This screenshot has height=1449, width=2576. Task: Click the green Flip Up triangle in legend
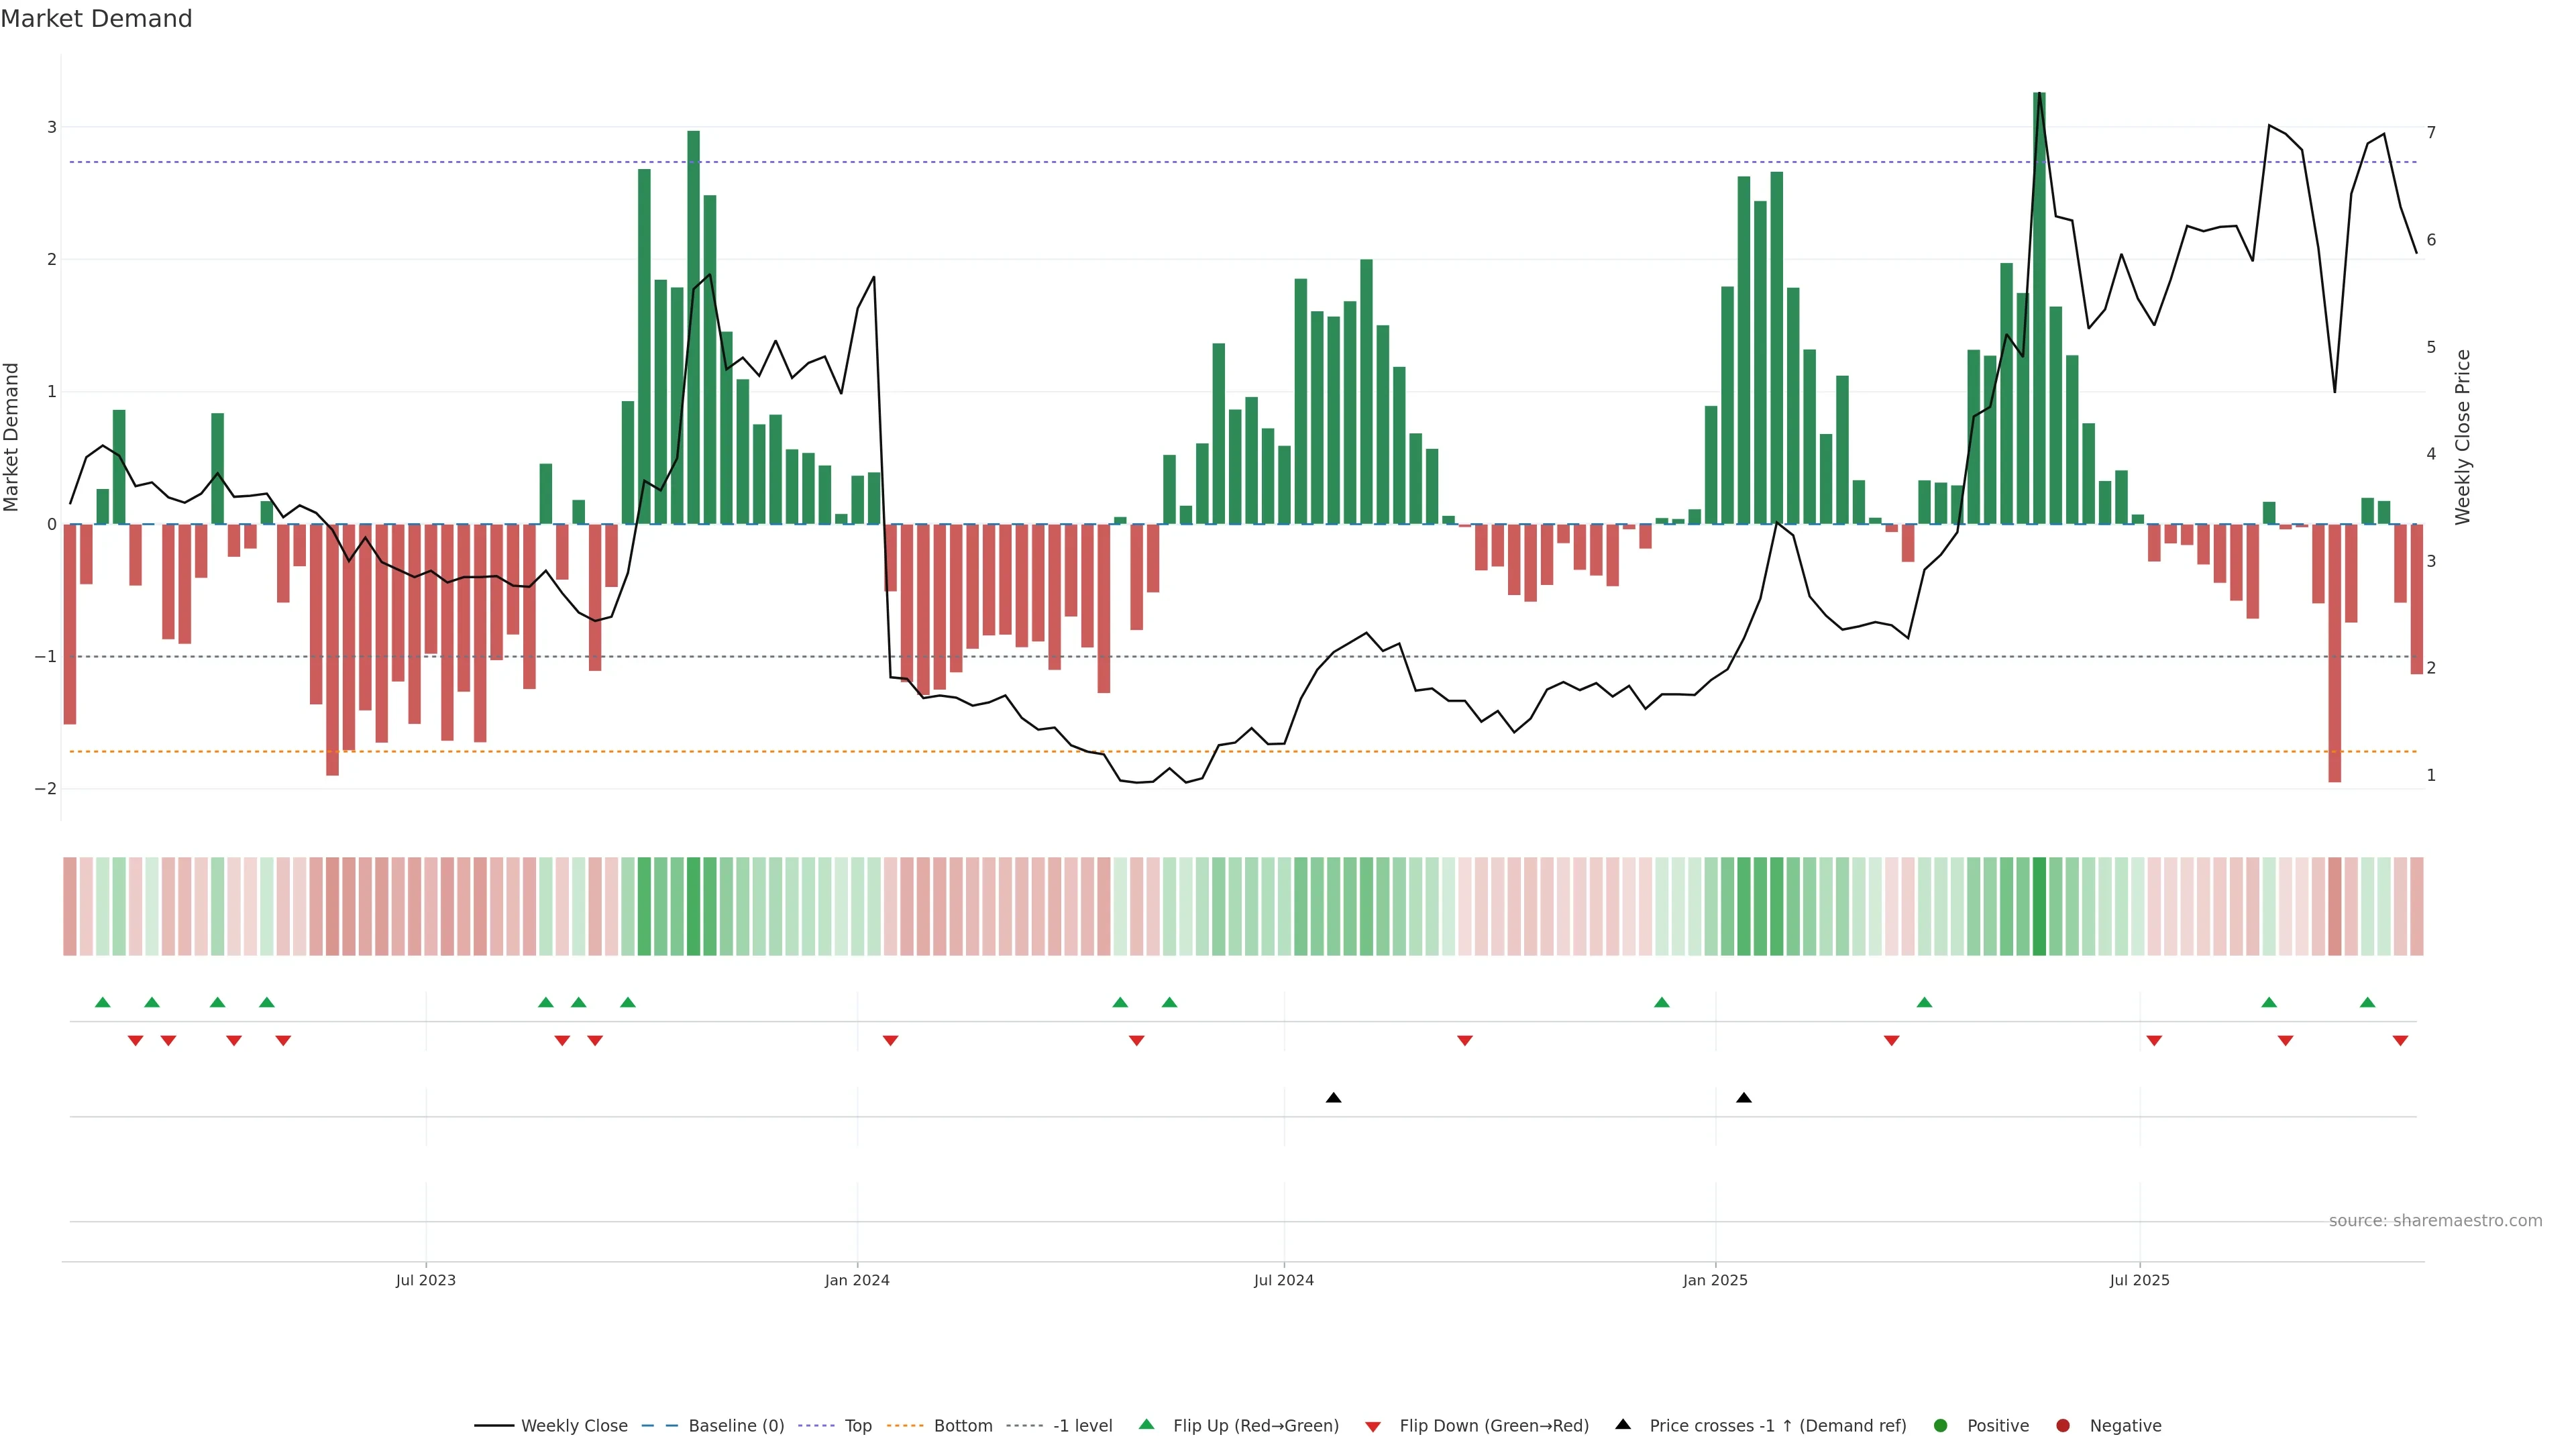pyautogui.click(x=1146, y=1424)
